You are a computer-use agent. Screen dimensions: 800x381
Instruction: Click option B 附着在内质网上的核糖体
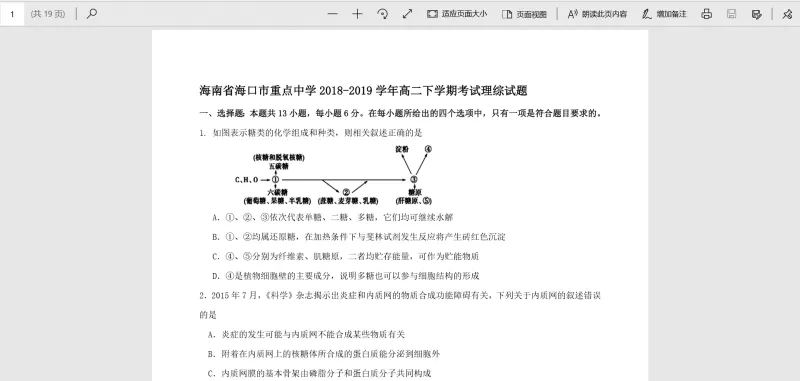[323, 354]
